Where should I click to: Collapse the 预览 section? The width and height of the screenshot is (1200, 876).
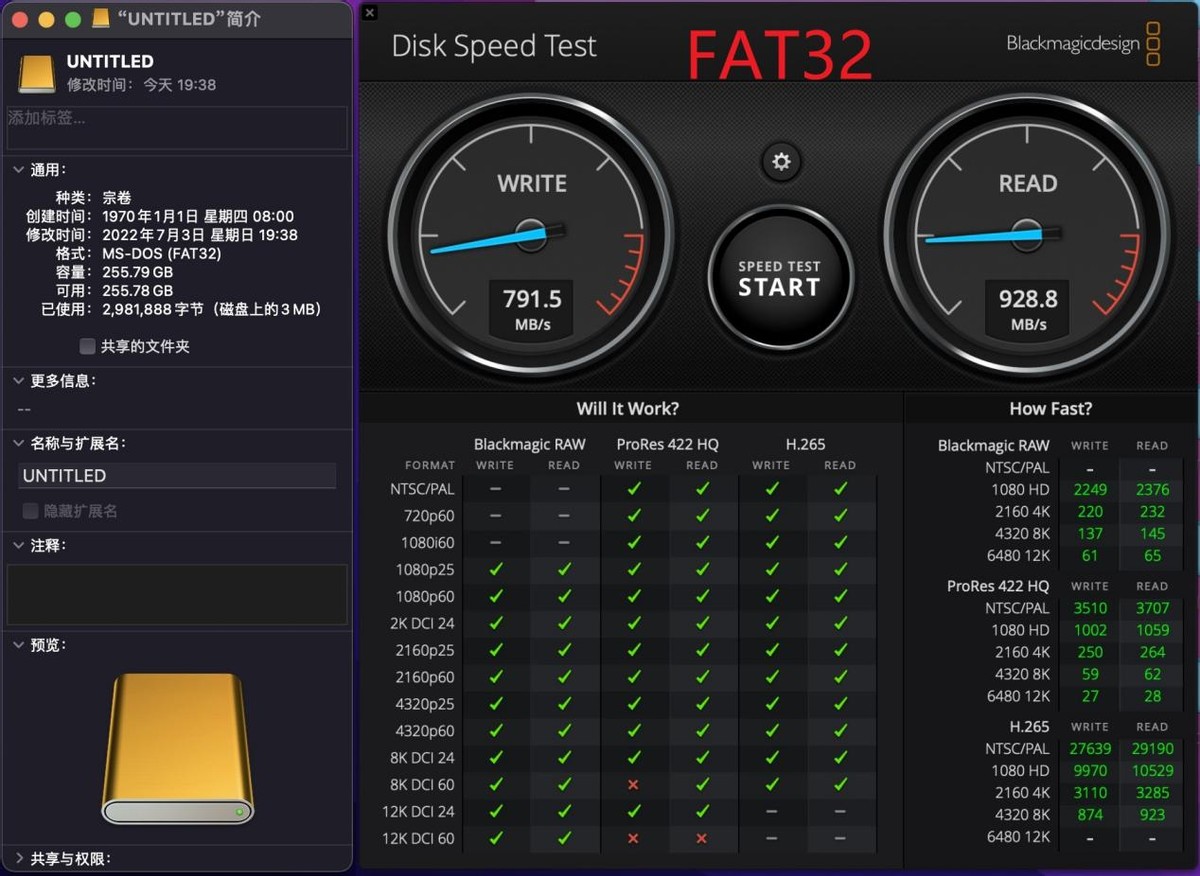pos(17,646)
